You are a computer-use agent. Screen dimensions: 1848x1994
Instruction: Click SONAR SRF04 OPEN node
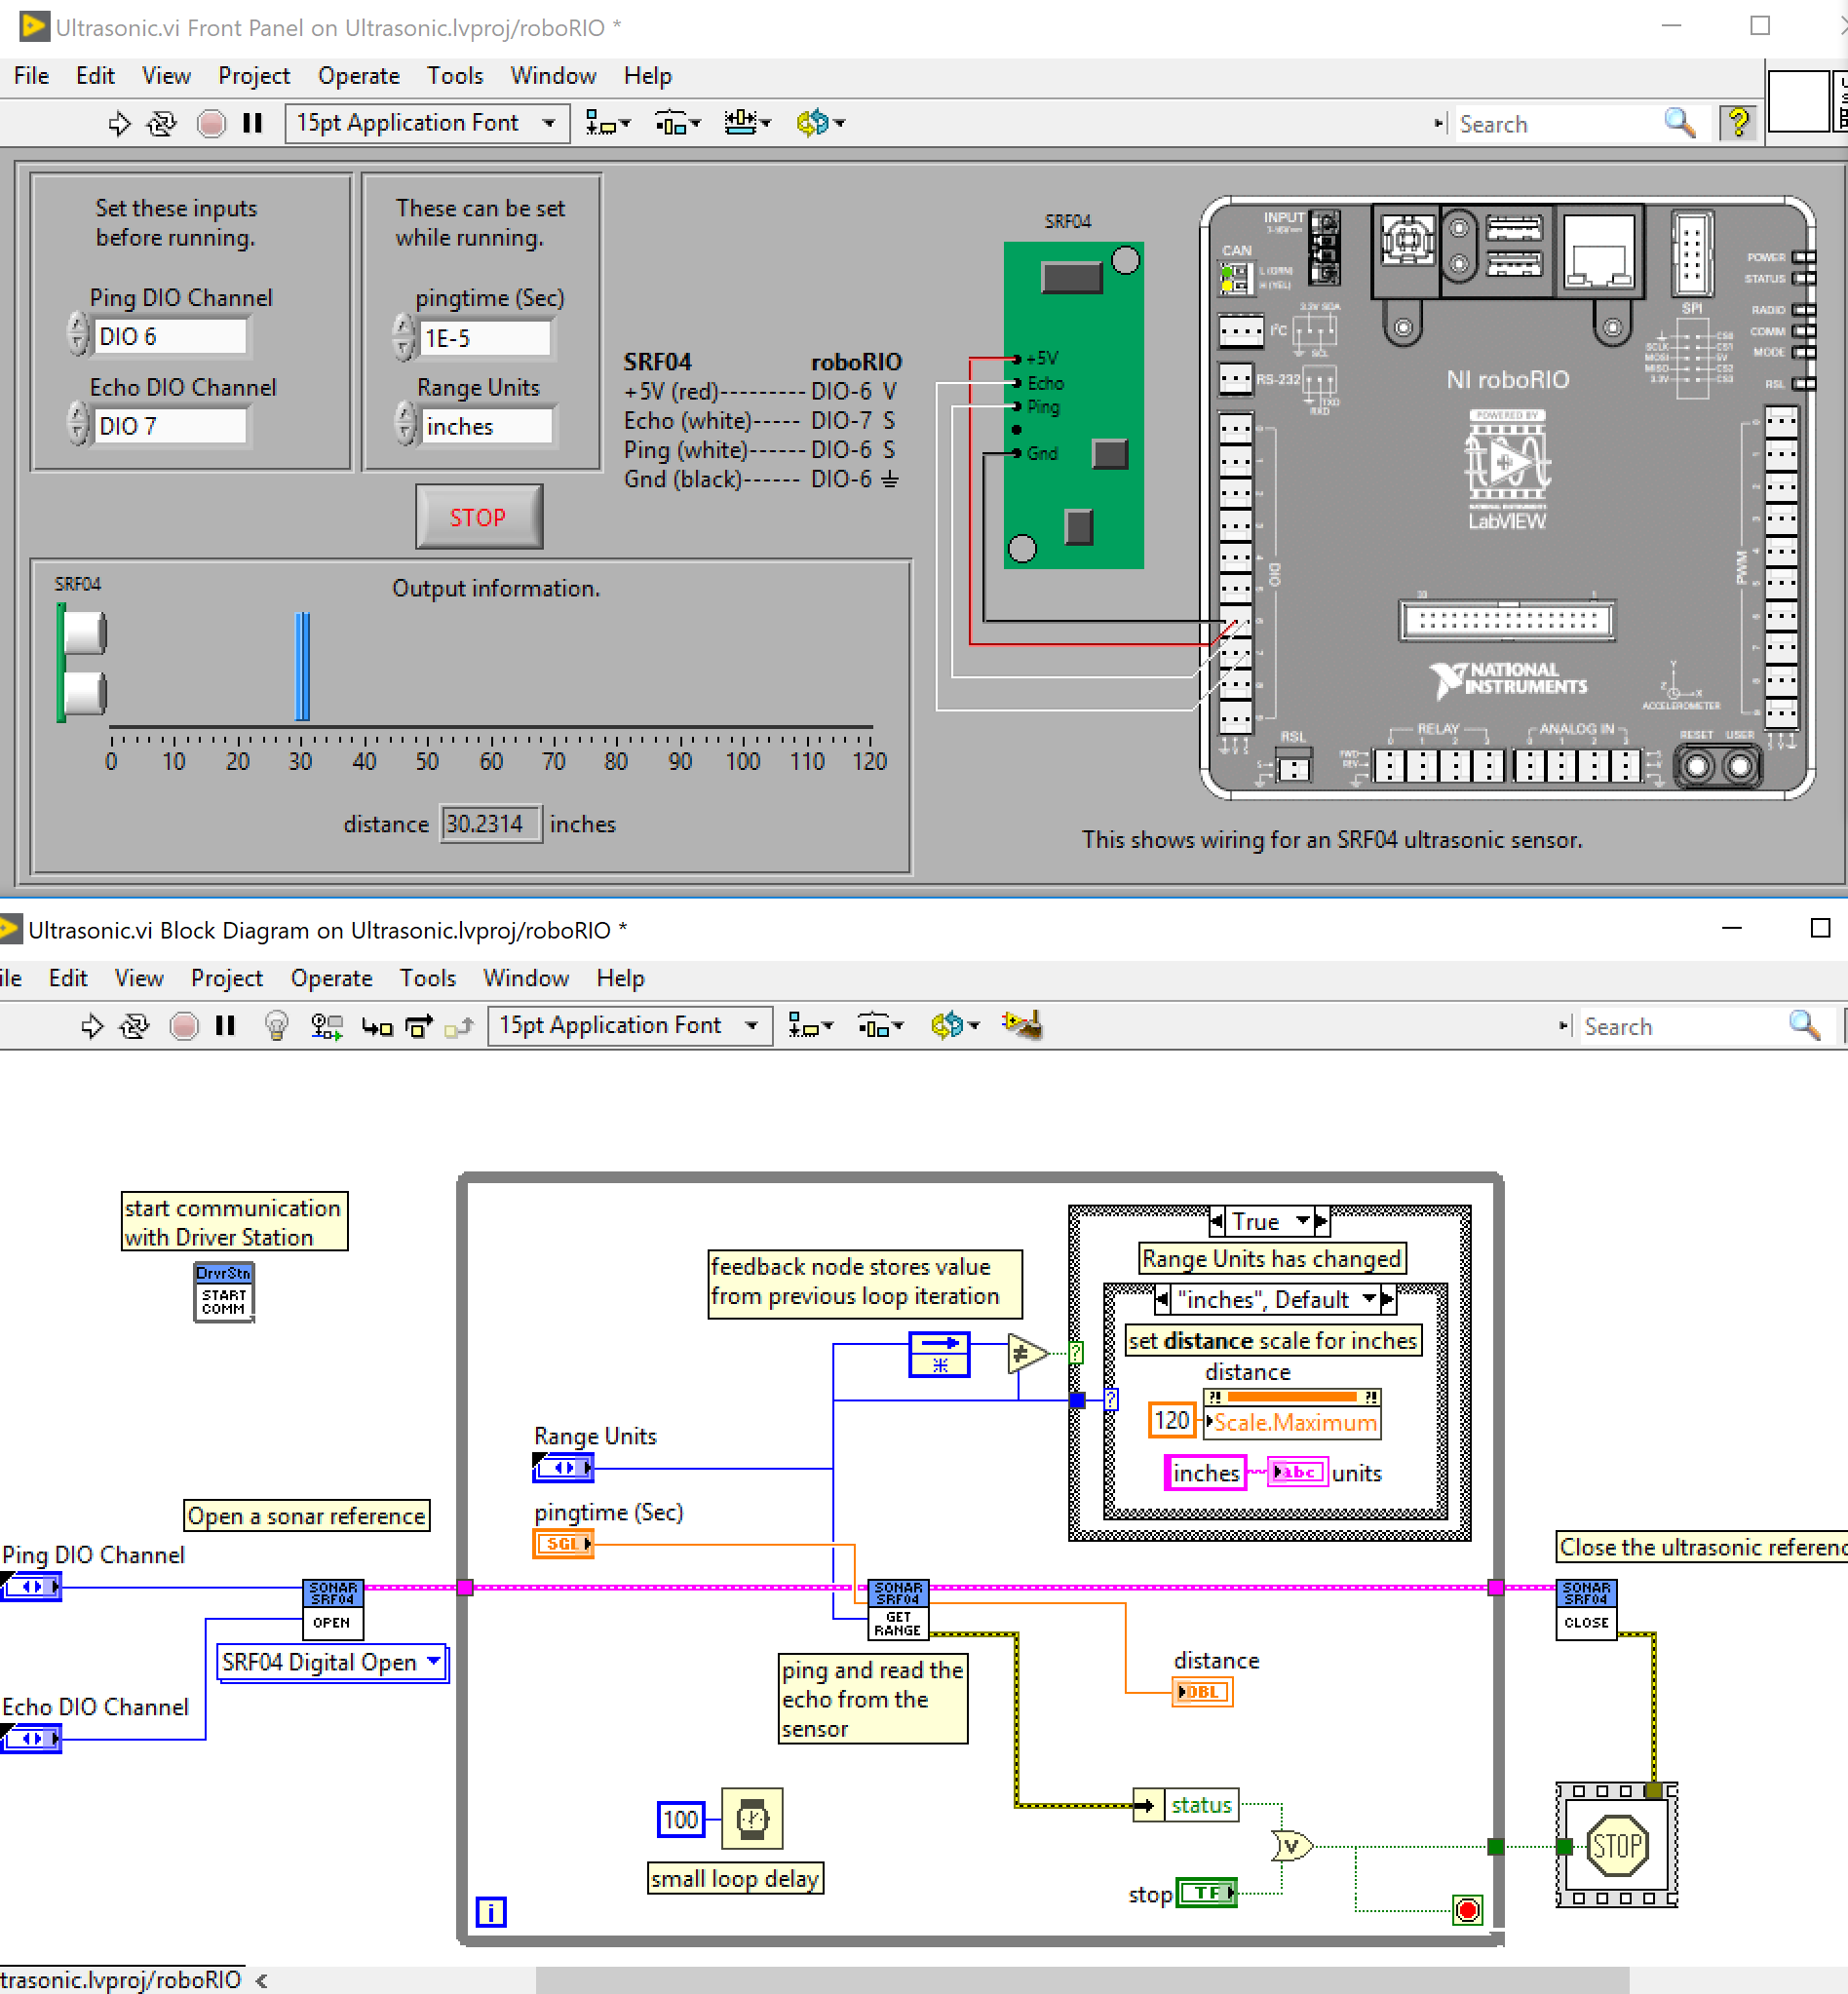[333, 1609]
